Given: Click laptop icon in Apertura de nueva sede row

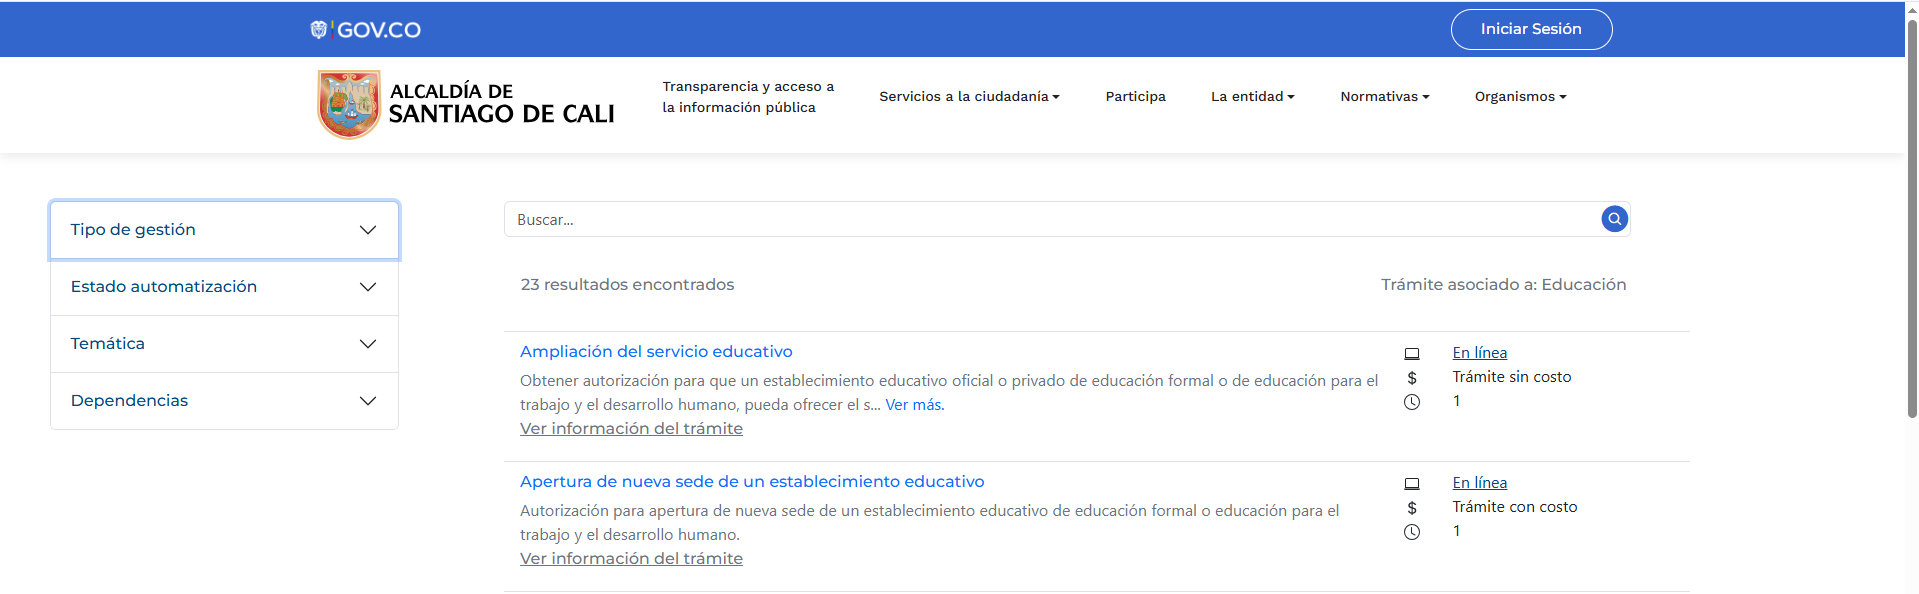Looking at the screenshot, I should click(x=1412, y=483).
